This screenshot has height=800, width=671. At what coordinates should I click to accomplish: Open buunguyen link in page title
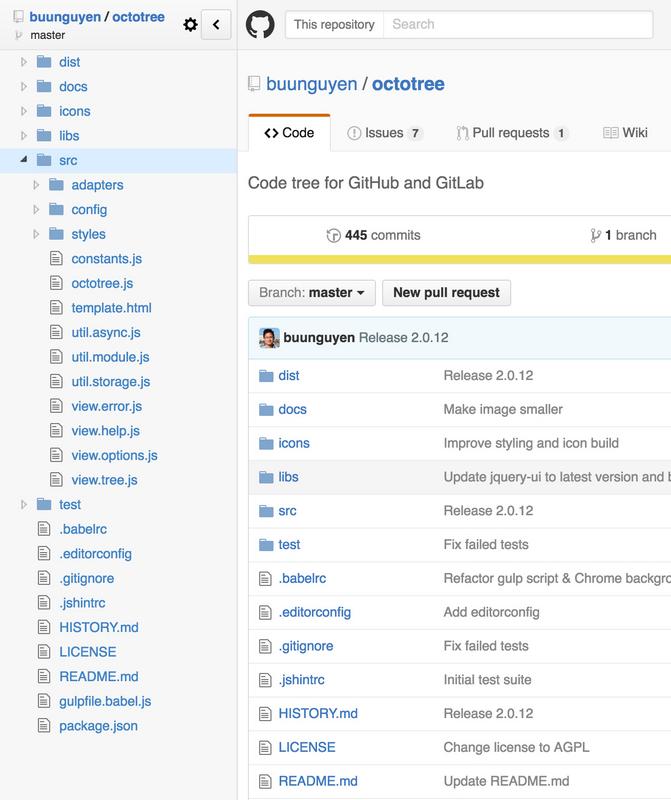pos(311,84)
